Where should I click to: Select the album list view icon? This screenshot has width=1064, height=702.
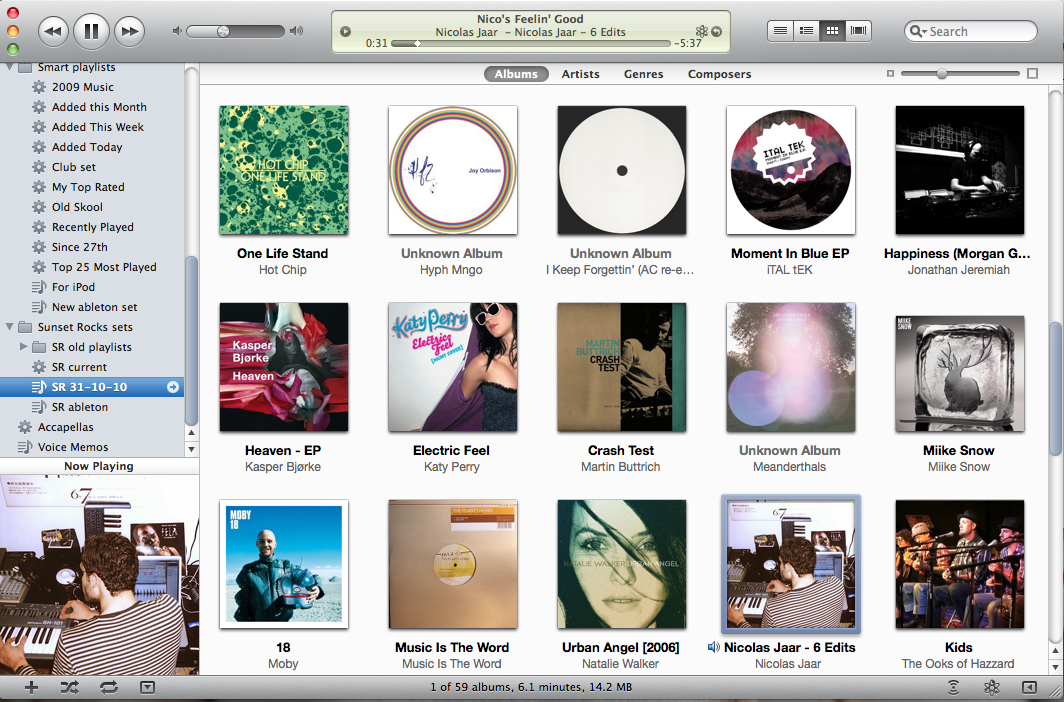tap(806, 31)
